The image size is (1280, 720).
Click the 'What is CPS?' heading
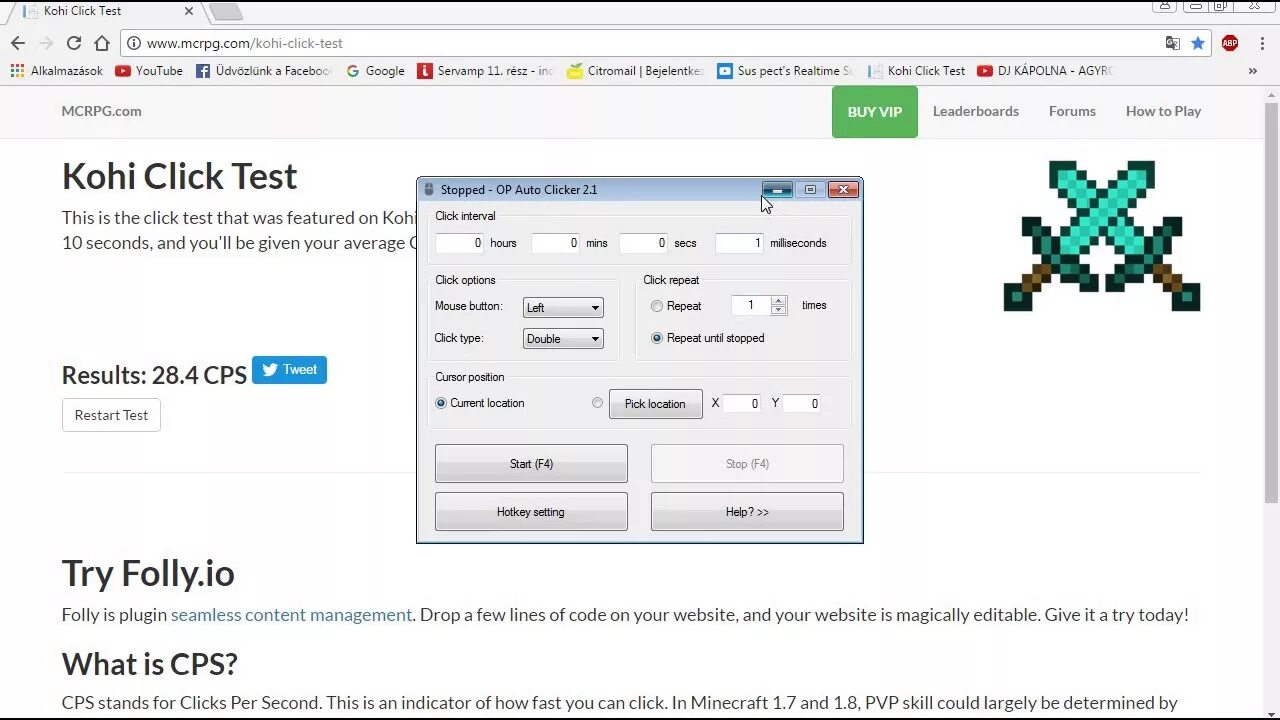150,664
